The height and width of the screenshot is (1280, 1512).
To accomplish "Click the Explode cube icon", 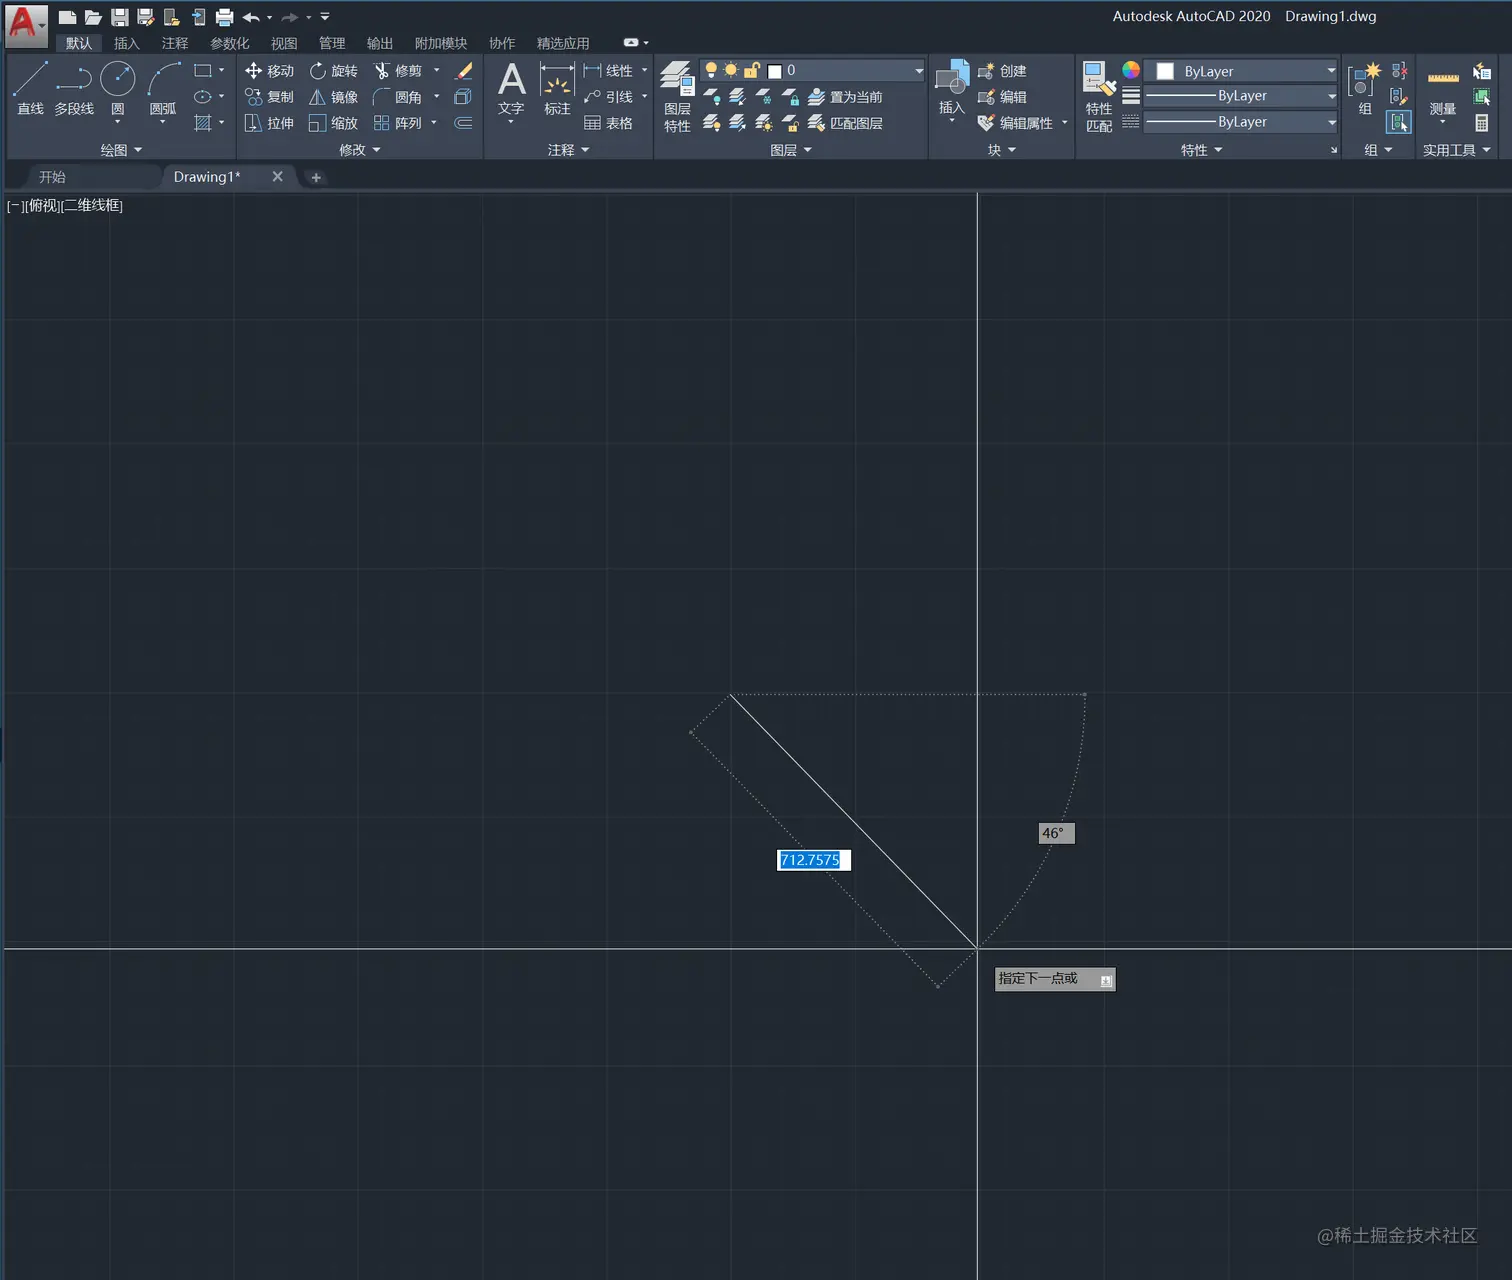I will click(x=463, y=97).
